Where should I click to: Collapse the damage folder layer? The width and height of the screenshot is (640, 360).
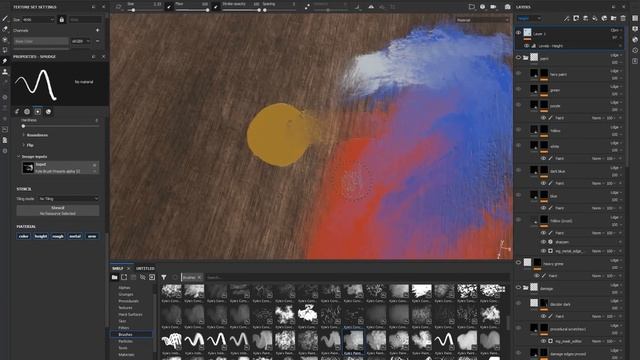point(526,288)
